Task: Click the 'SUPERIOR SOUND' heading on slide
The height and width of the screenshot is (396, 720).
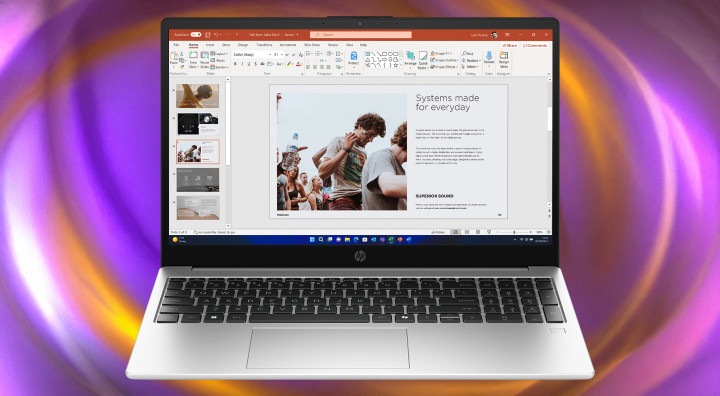Action: [434, 196]
